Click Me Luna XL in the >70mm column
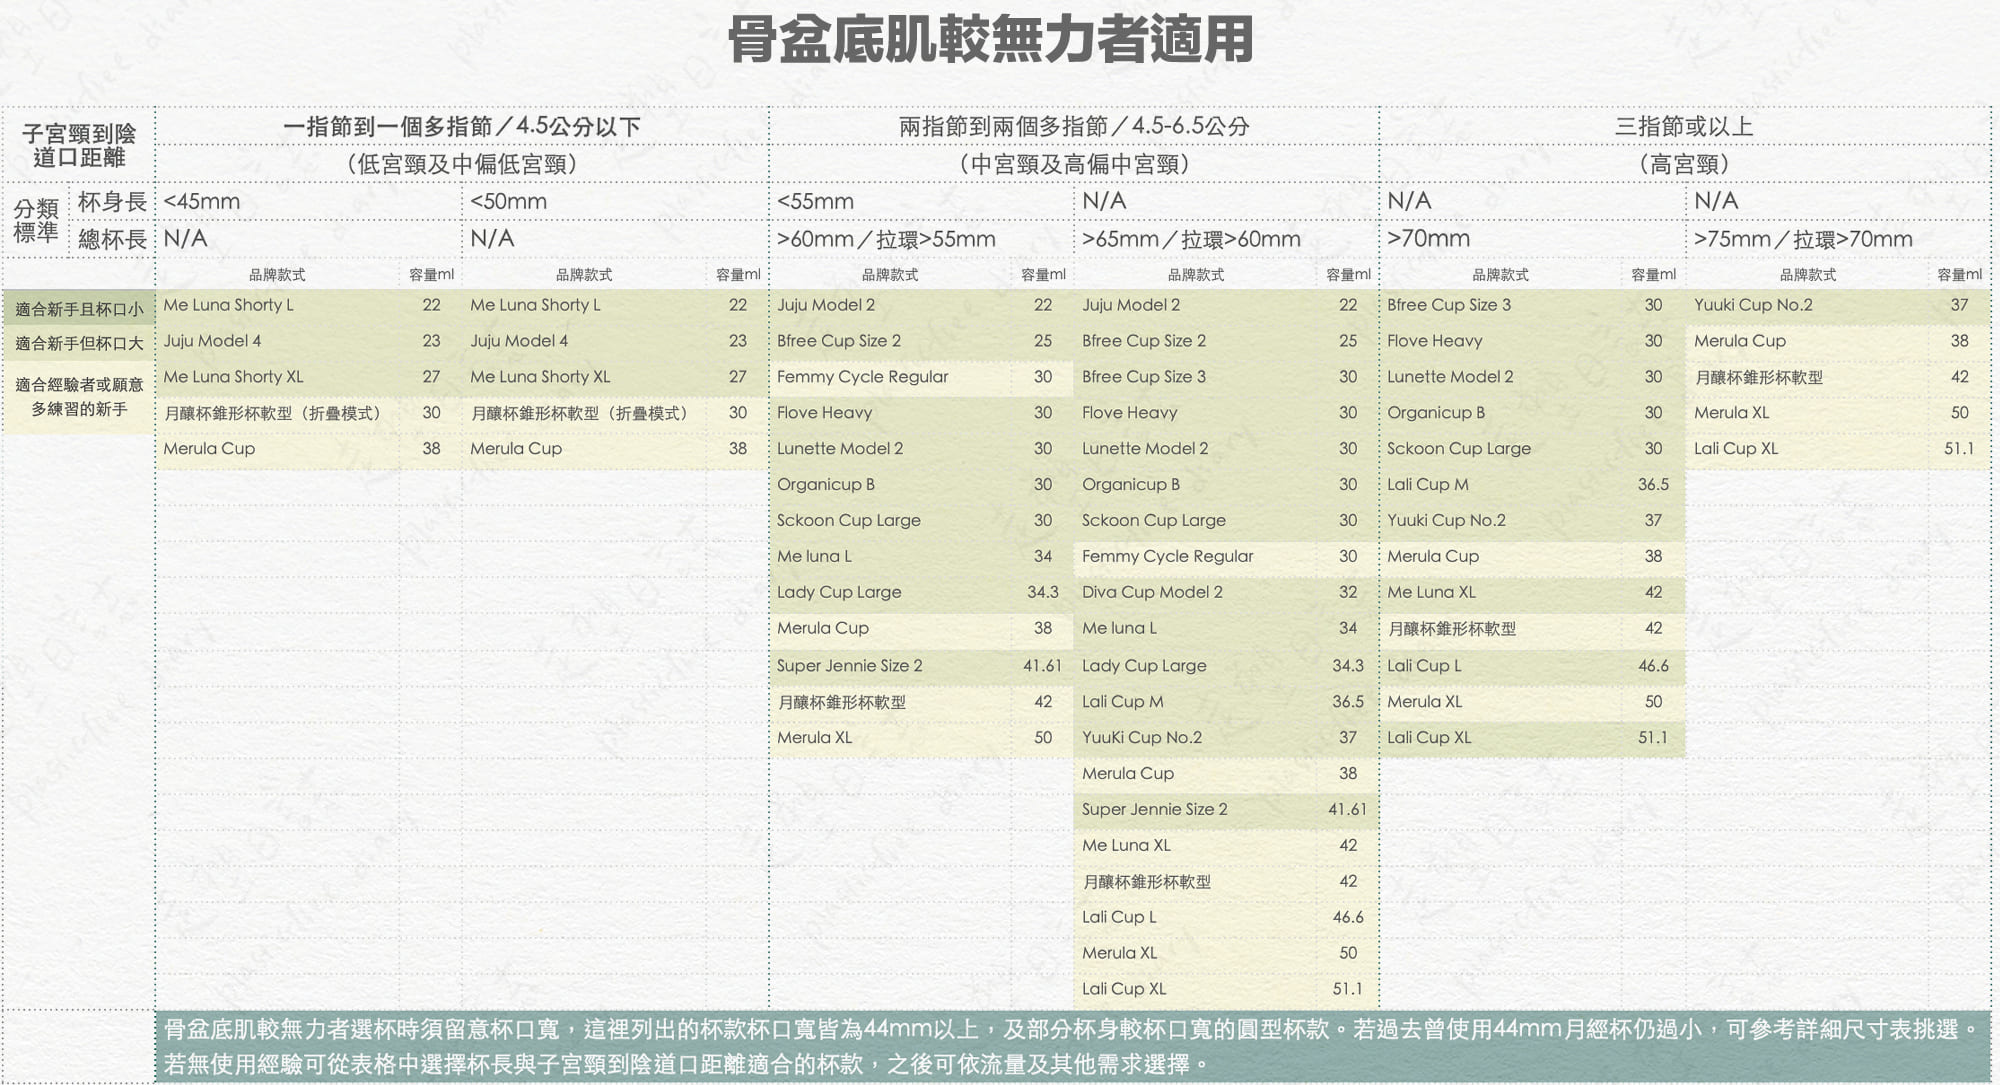Image resolution: width=2000 pixels, height=1085 pixels. (x=1431, y=592)
